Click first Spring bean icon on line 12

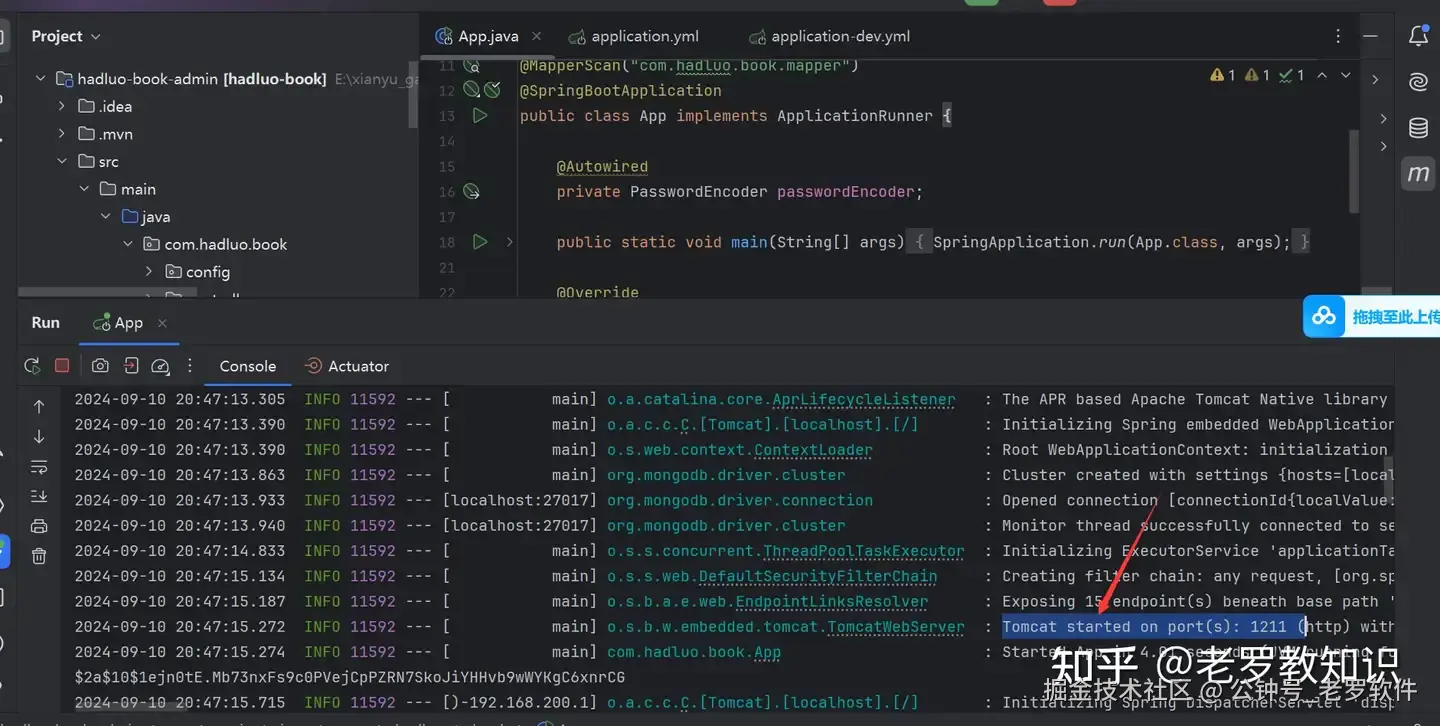coord(472,90)
